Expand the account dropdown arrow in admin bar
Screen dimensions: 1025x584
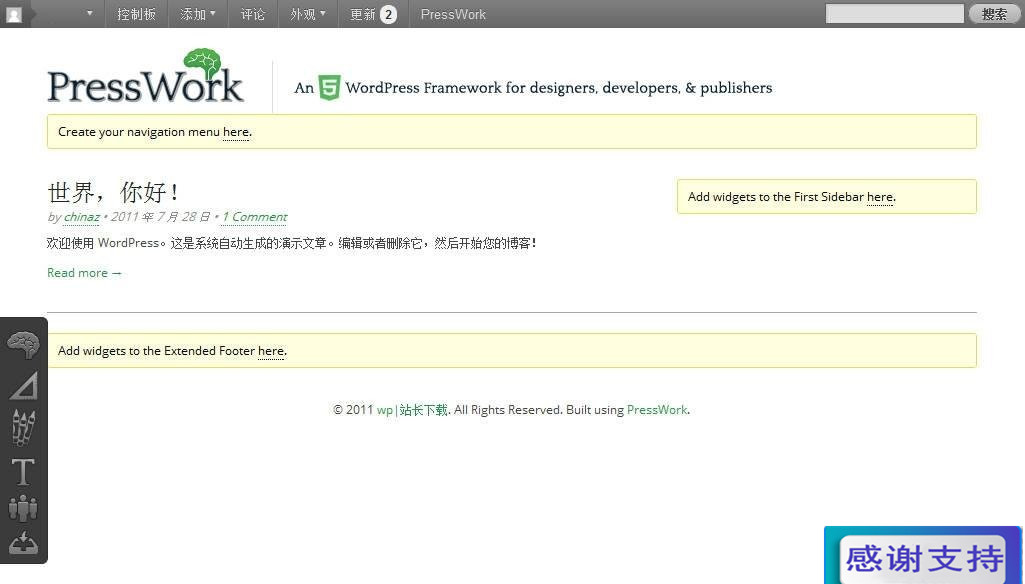(x=90, y=14)
